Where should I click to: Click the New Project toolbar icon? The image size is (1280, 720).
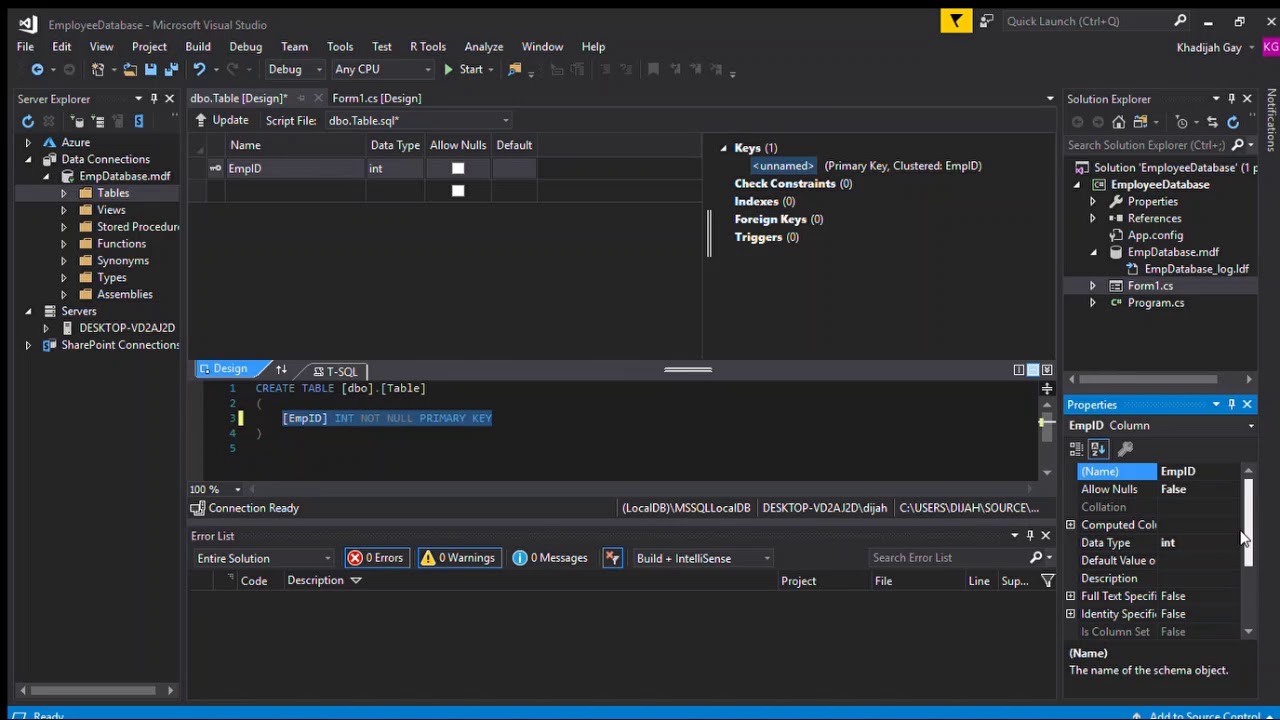(x=98, y=69)
